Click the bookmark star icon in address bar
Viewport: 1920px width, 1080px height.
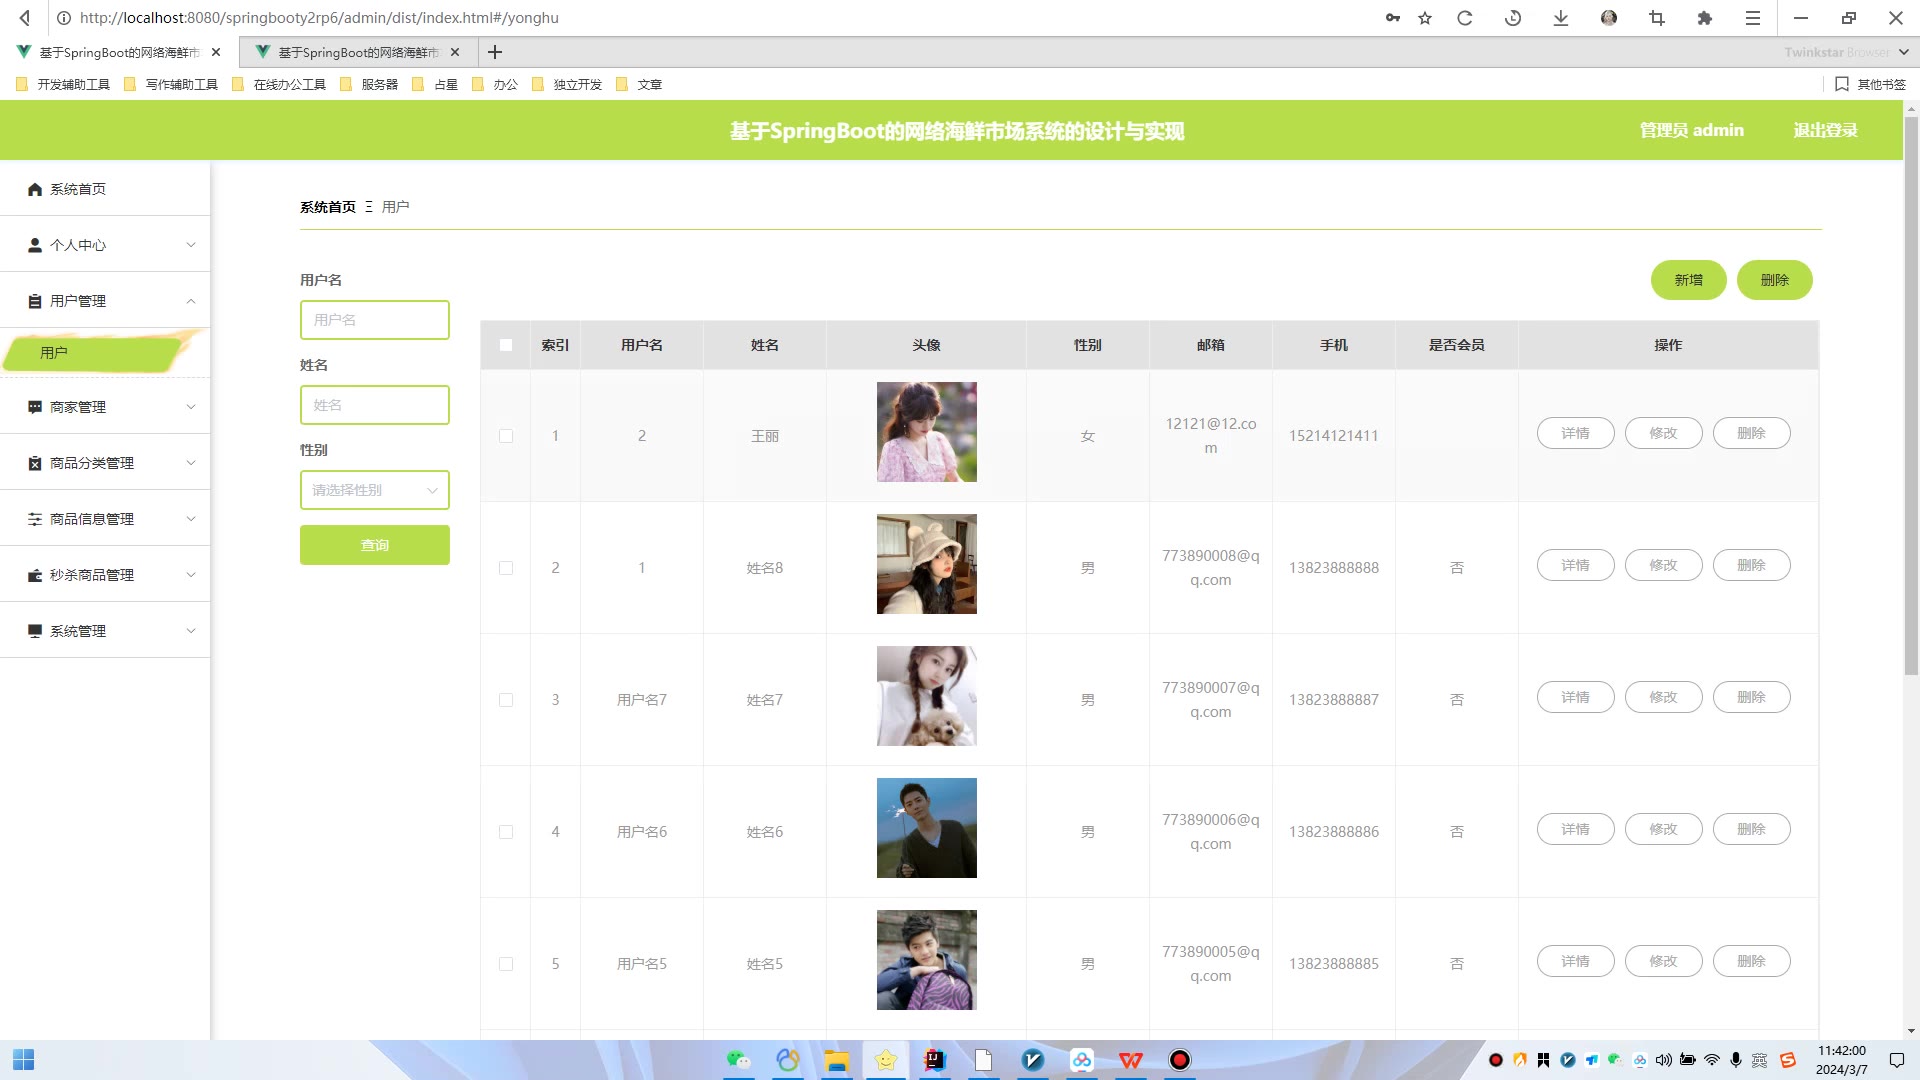1425,18
